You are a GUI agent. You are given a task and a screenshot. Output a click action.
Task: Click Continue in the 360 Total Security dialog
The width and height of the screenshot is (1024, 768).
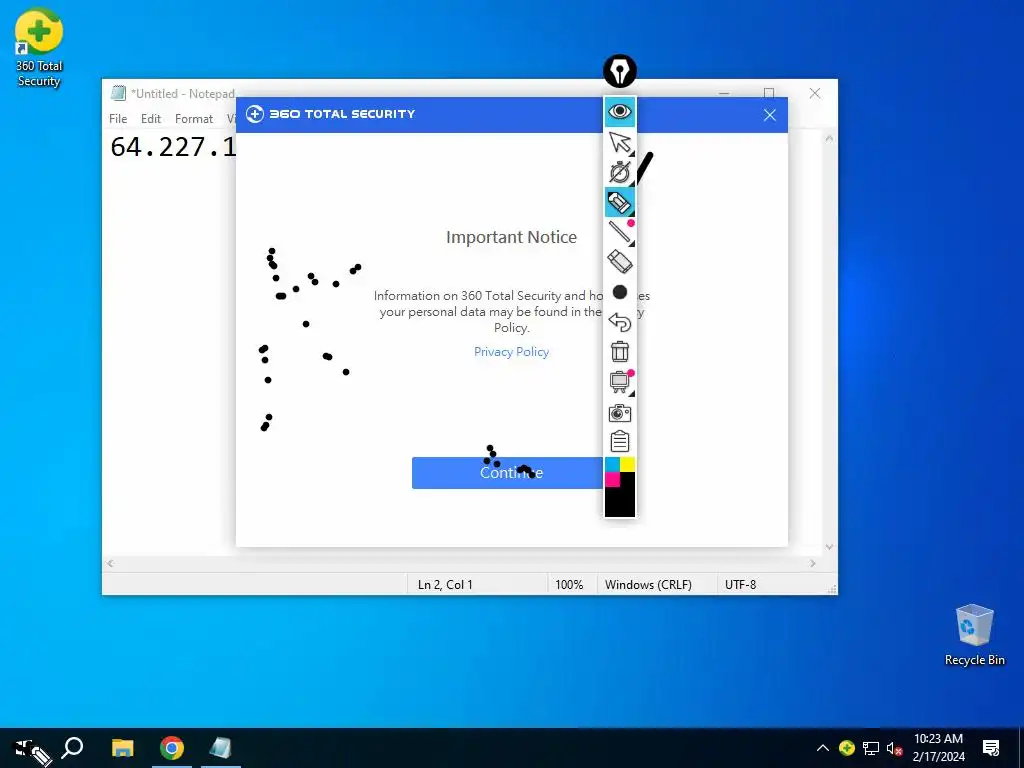pyautogui.click(x=507, y=473)
